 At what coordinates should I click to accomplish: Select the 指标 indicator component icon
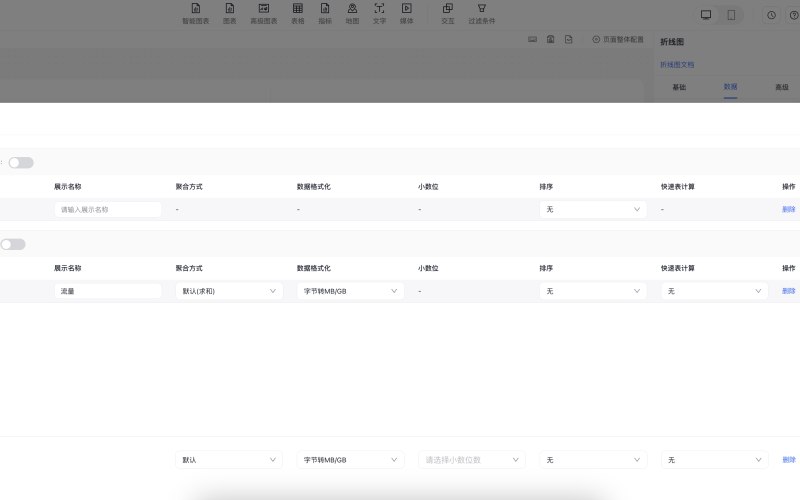tap(325, 14)
